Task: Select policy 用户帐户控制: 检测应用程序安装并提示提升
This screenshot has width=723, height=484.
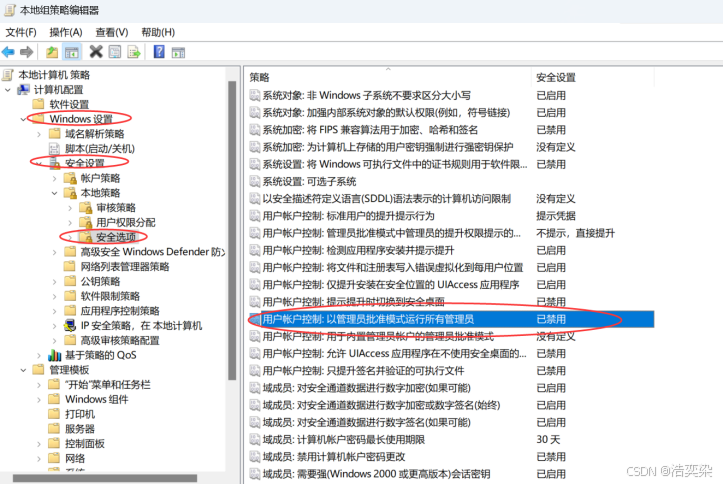Action: (358, 250)
